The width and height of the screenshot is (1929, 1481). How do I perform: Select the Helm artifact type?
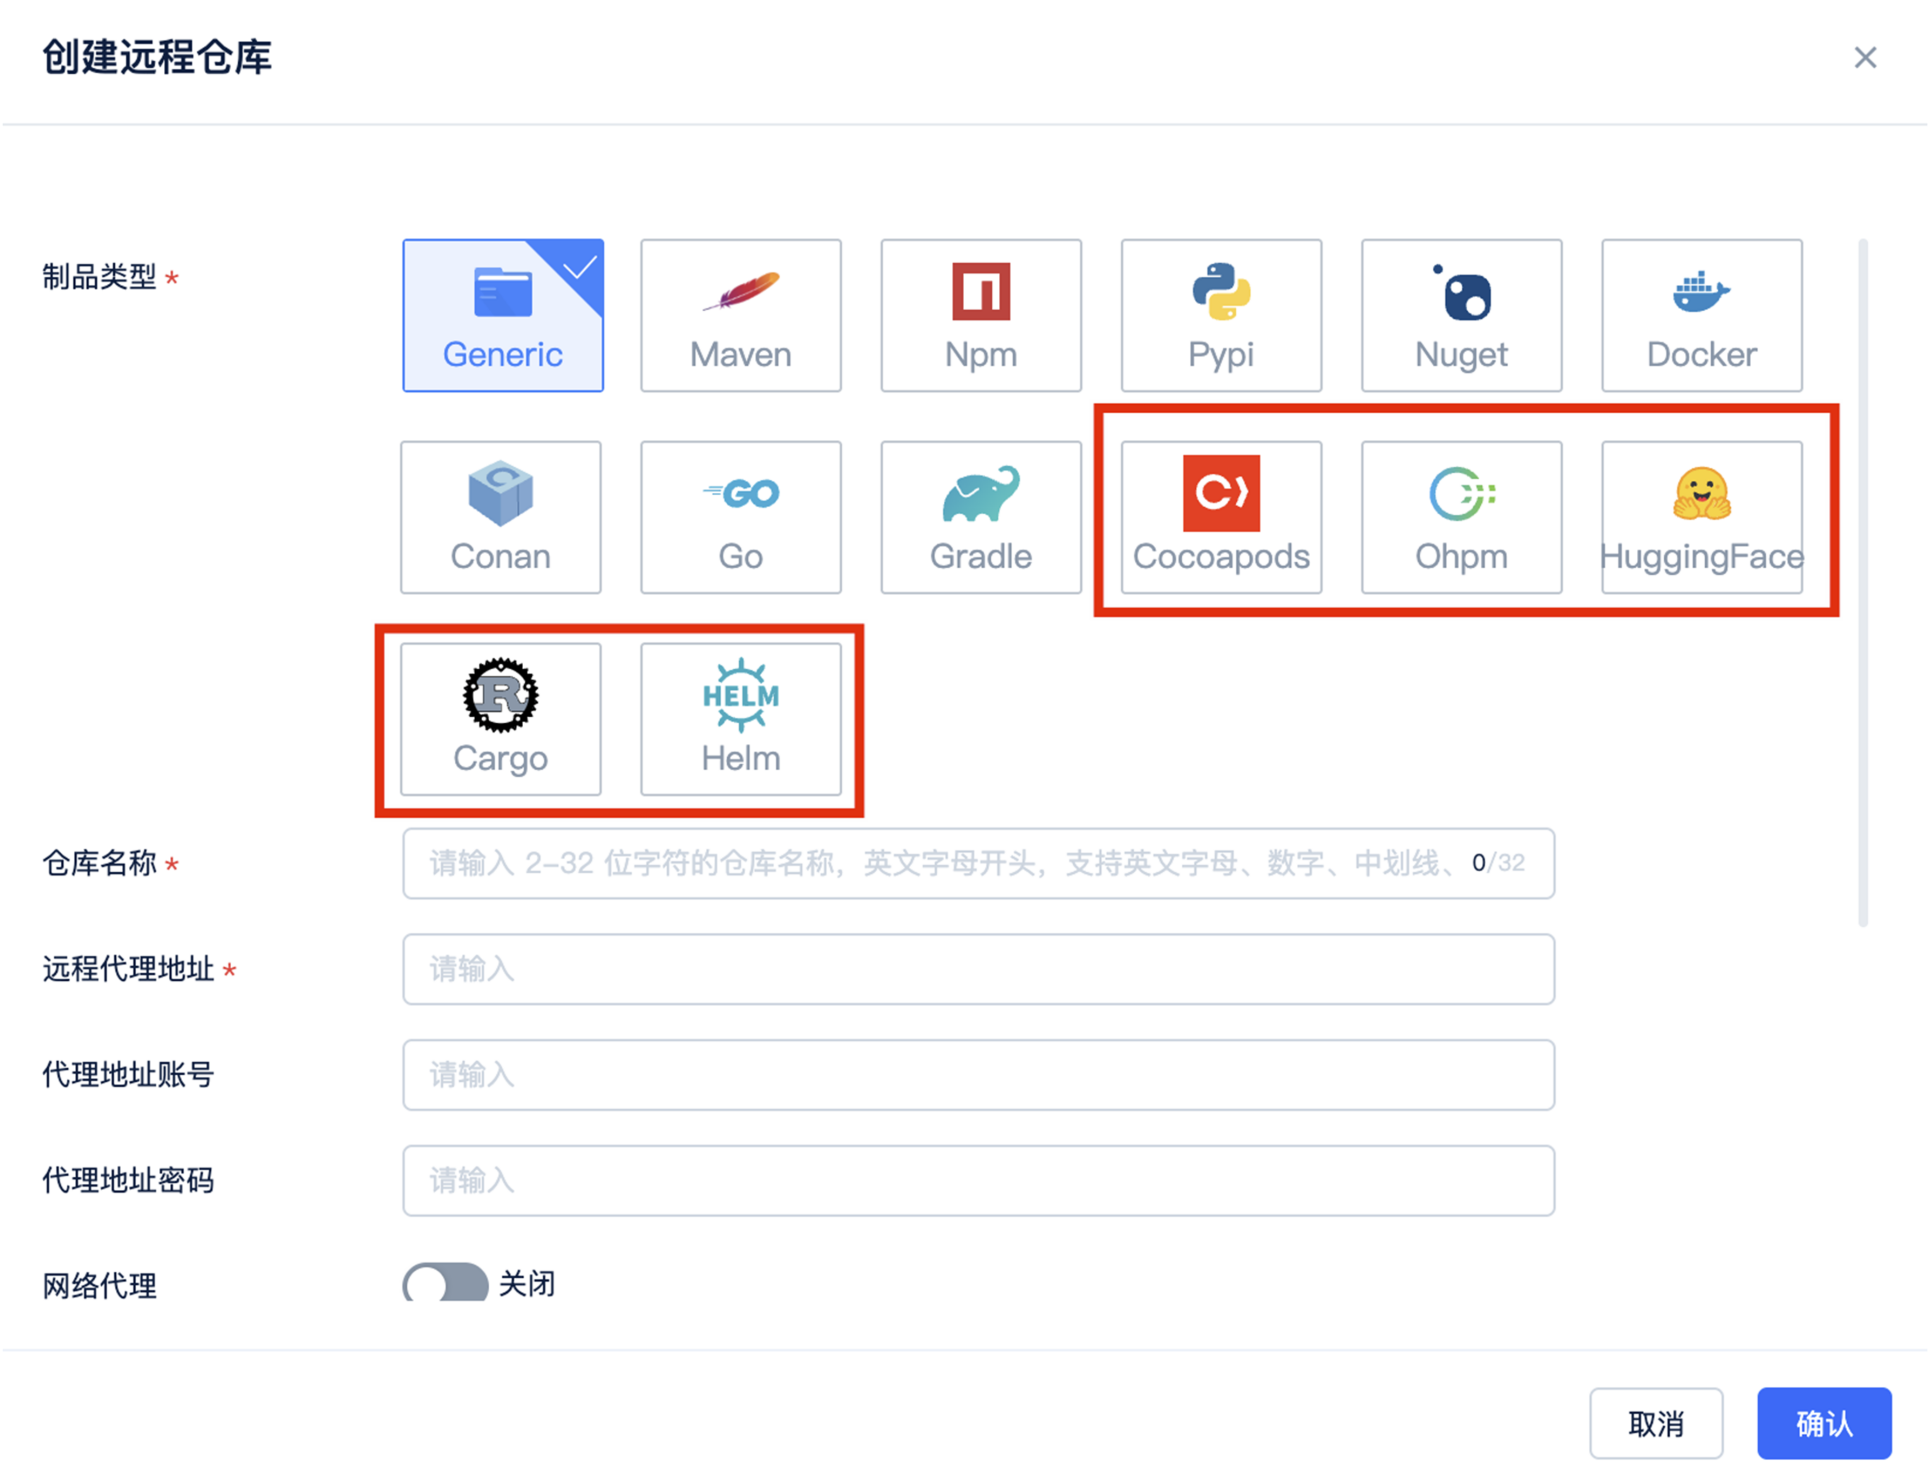tap(740, 719)
